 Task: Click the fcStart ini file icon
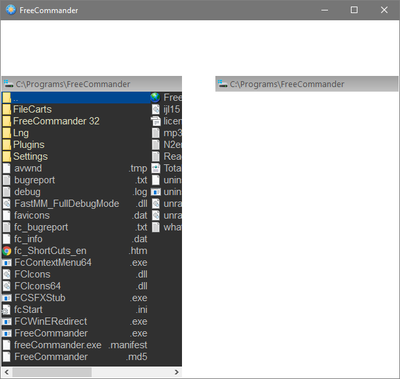[x=7, y=310]
